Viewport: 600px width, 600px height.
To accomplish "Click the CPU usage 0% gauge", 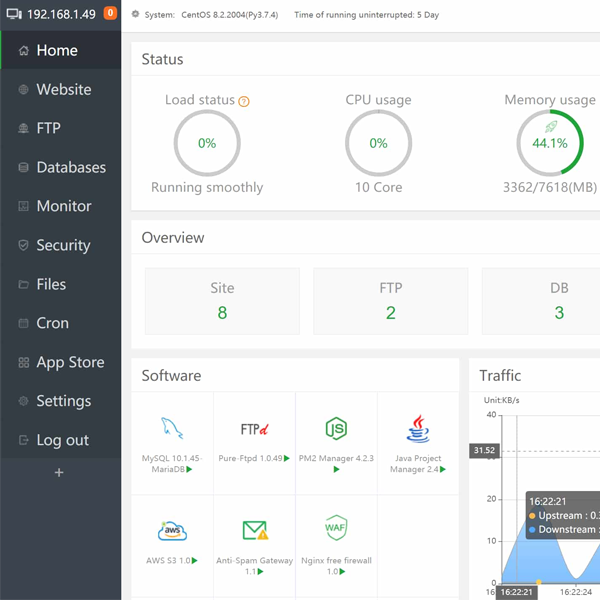I will pyautogui.click(x=378, y=143).
